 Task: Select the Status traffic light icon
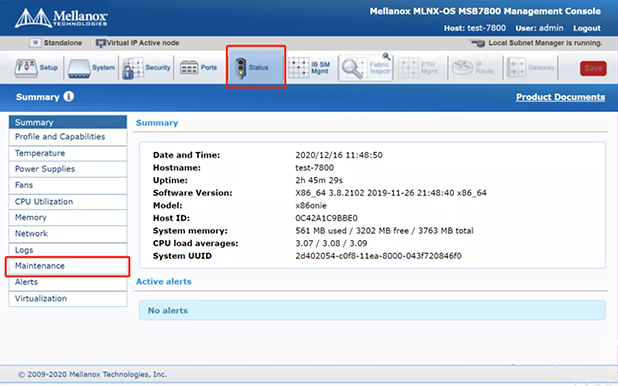coord(240,68)
